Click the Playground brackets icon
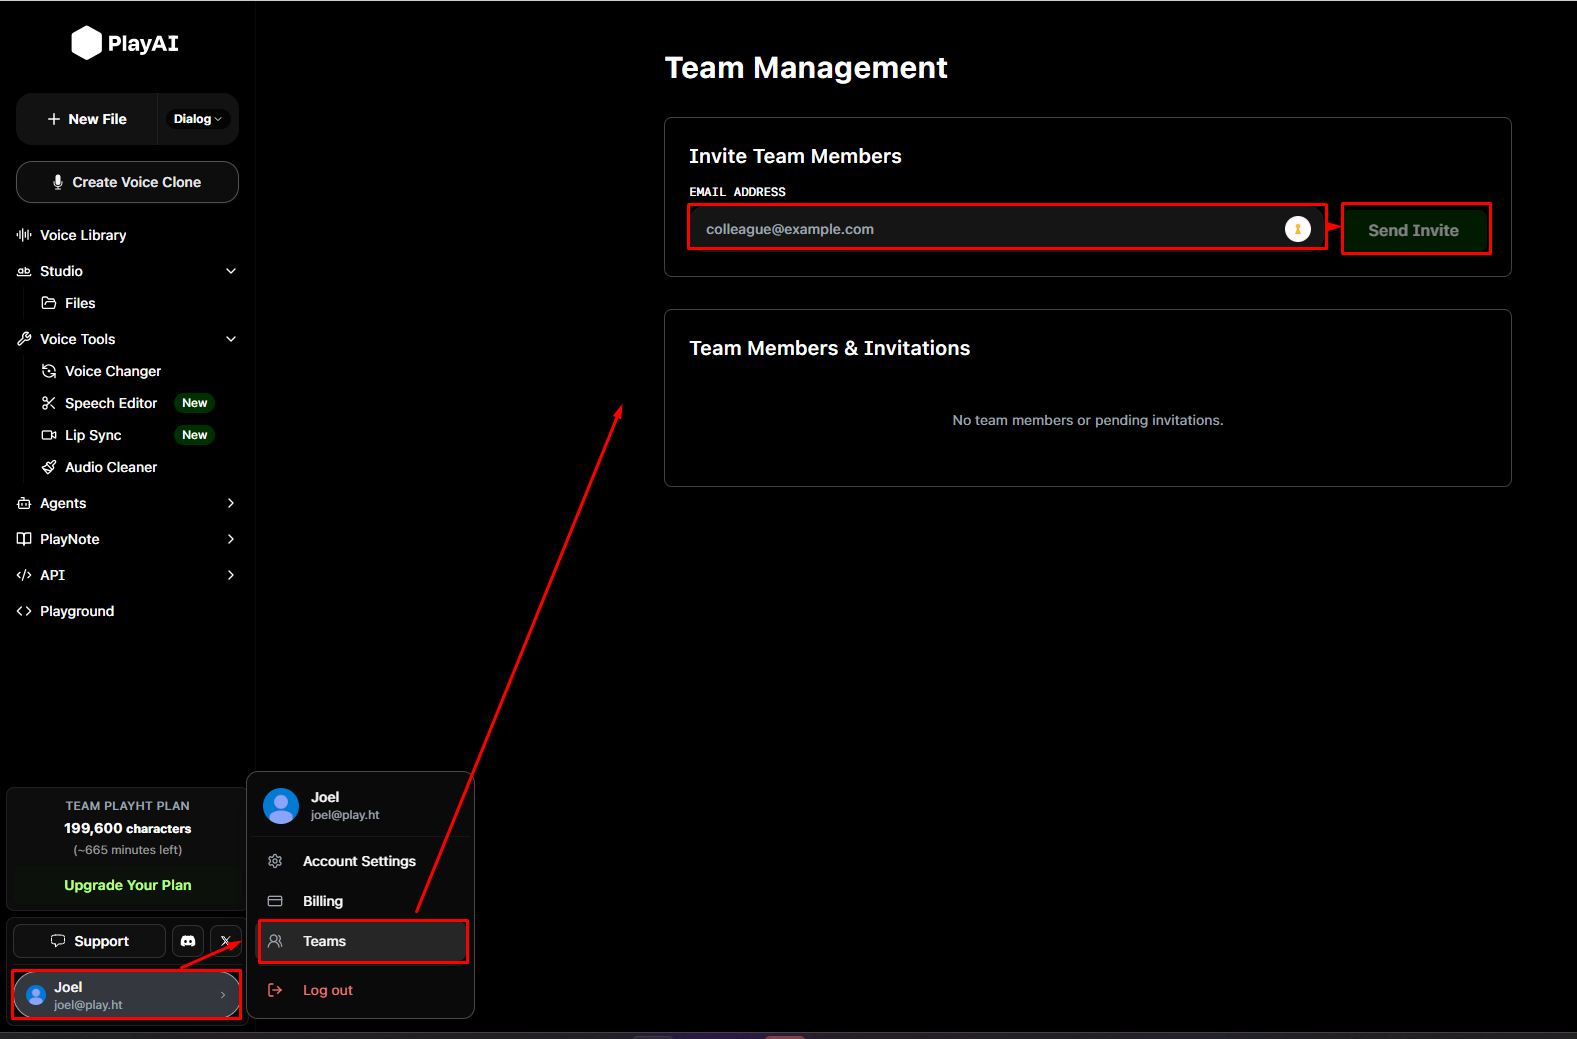The image size is (1577, 1039). (x=24, y=611)
